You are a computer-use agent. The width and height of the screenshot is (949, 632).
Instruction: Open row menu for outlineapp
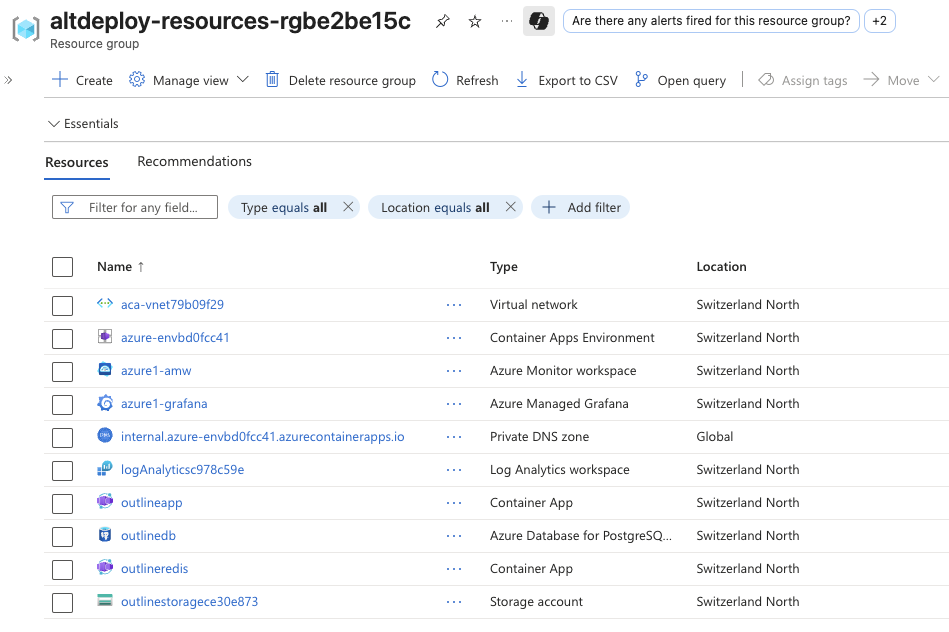454,504
